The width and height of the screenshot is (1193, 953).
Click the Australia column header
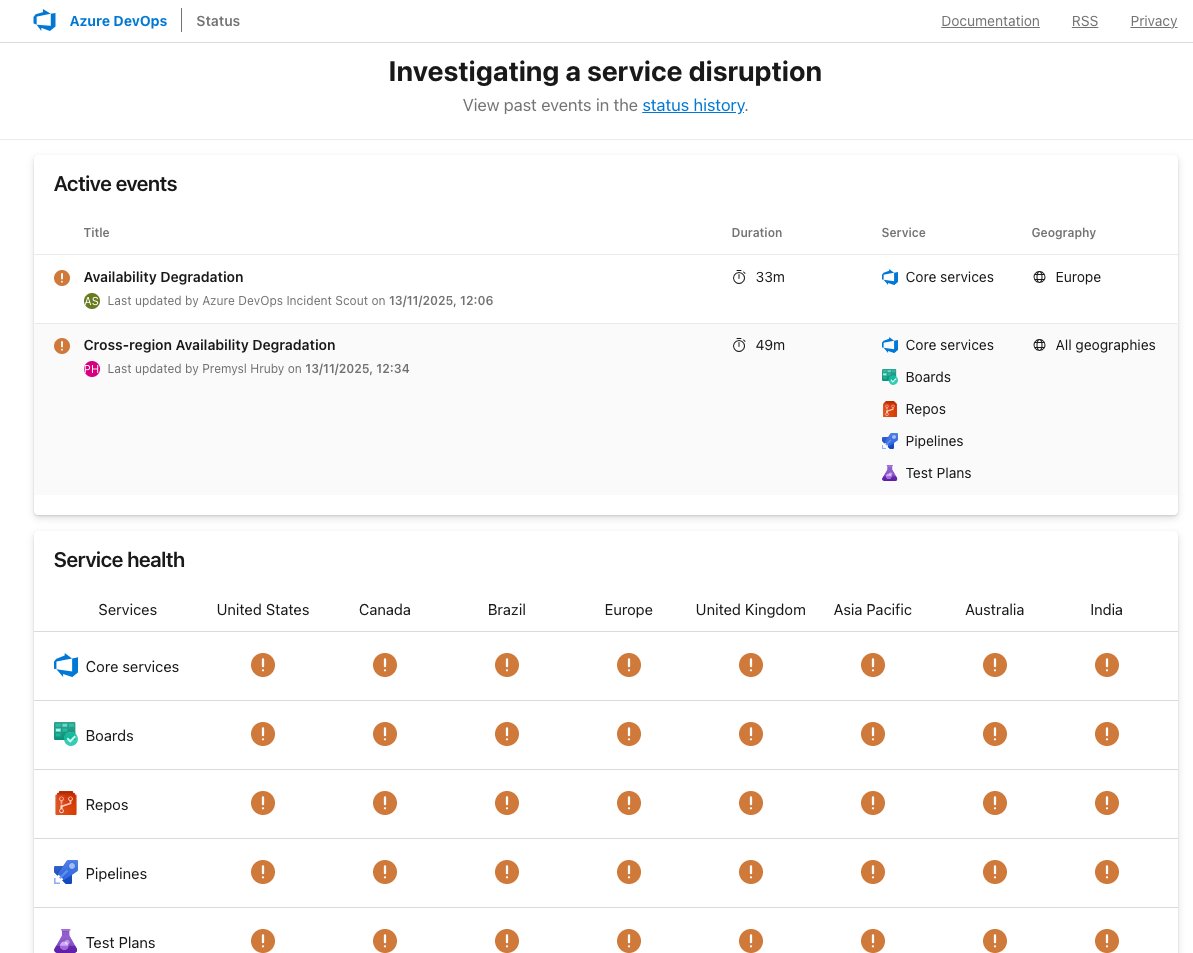coord(994,610)
